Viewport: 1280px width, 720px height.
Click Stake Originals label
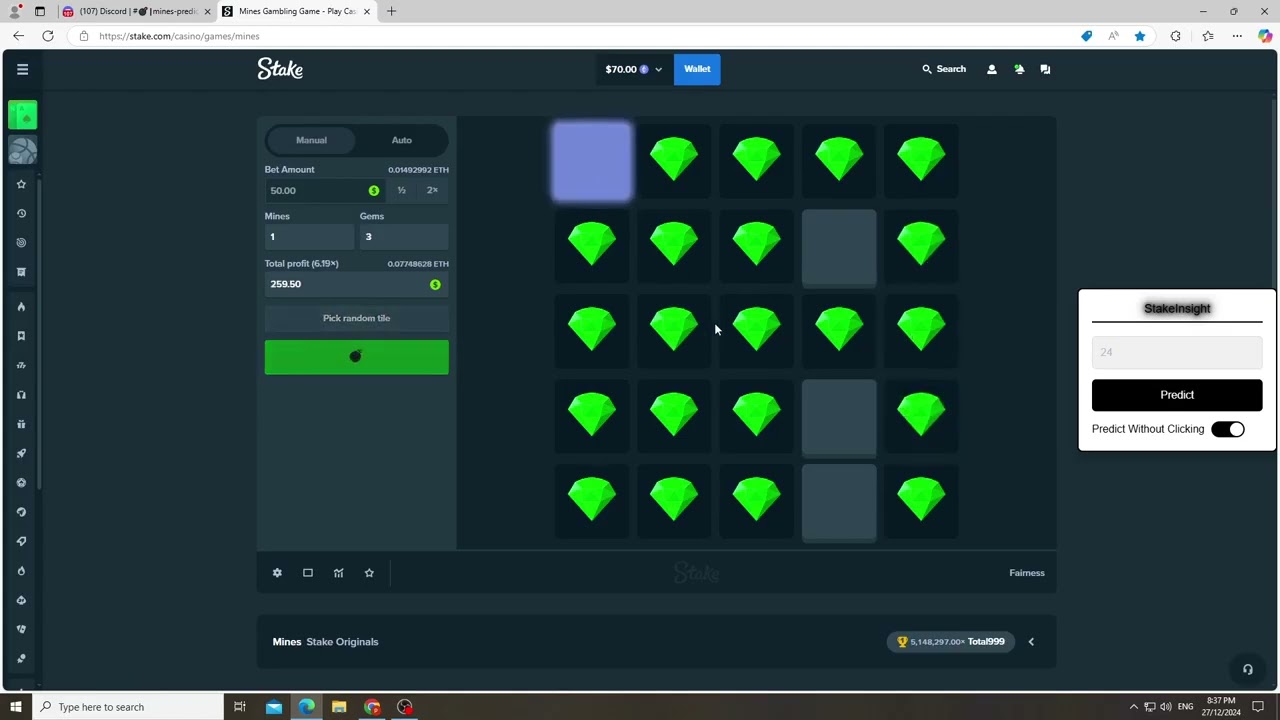click(x=342, y=642)
